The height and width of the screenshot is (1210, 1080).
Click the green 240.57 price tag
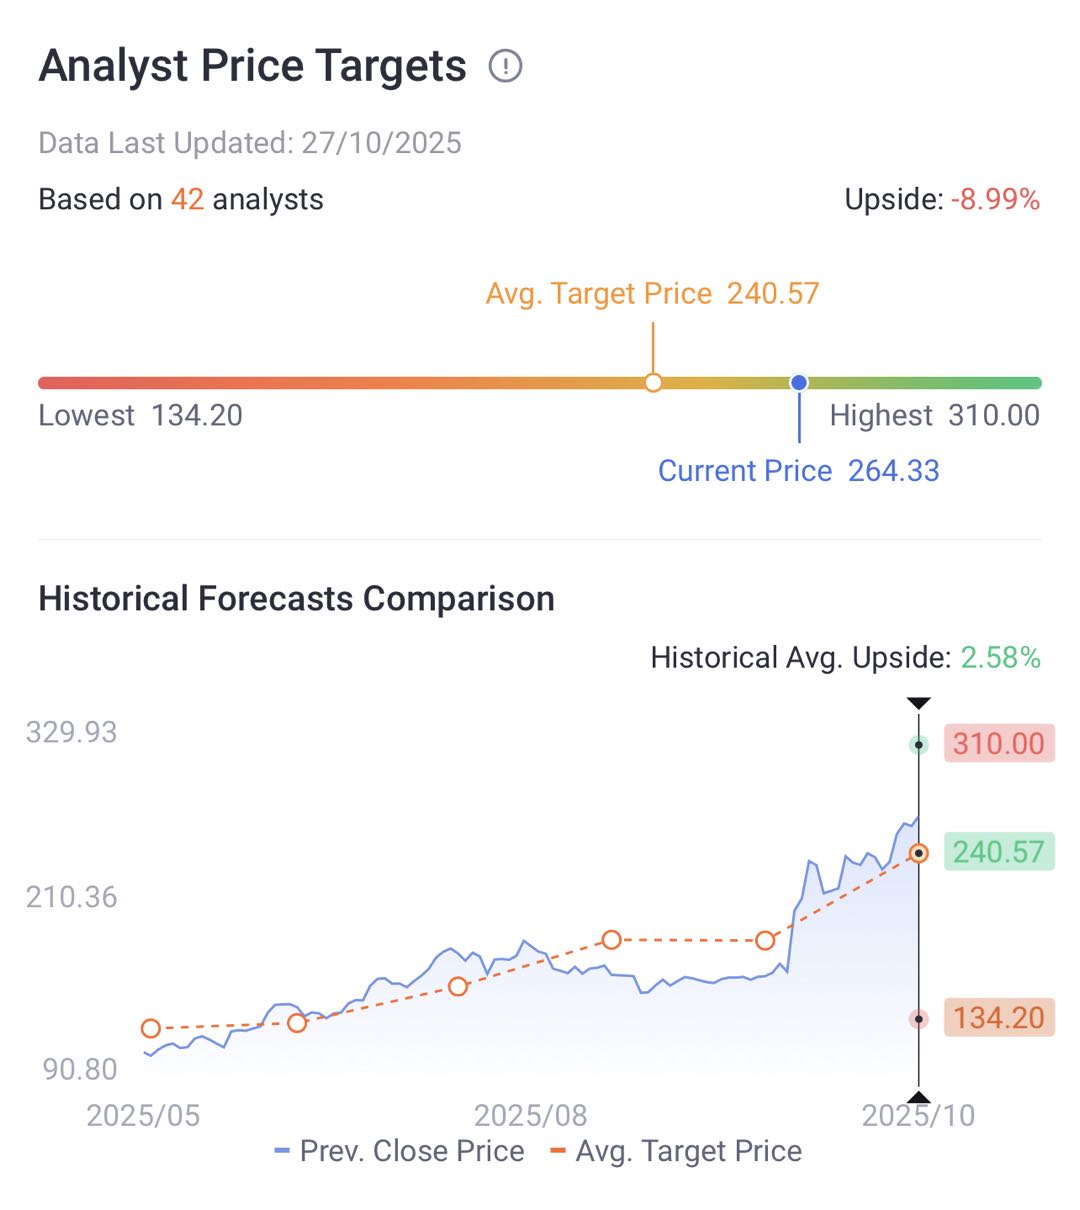point(998,852)
